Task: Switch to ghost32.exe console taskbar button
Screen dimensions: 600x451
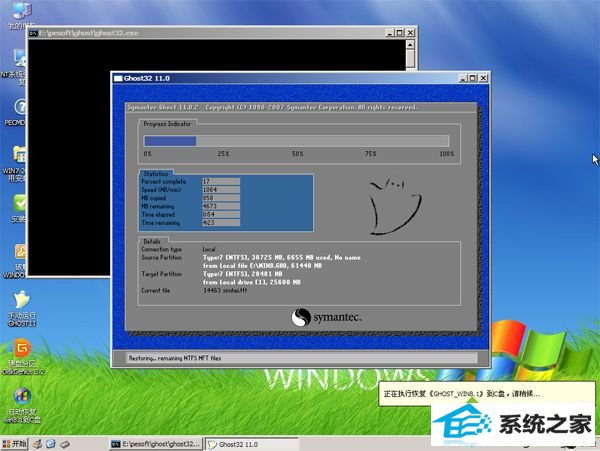Action: click(x=156, y=444)
